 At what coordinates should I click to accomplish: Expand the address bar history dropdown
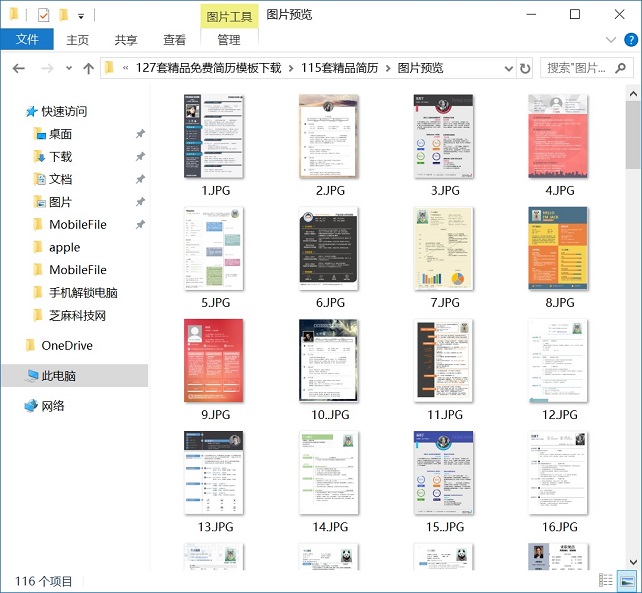coord(509,68)
